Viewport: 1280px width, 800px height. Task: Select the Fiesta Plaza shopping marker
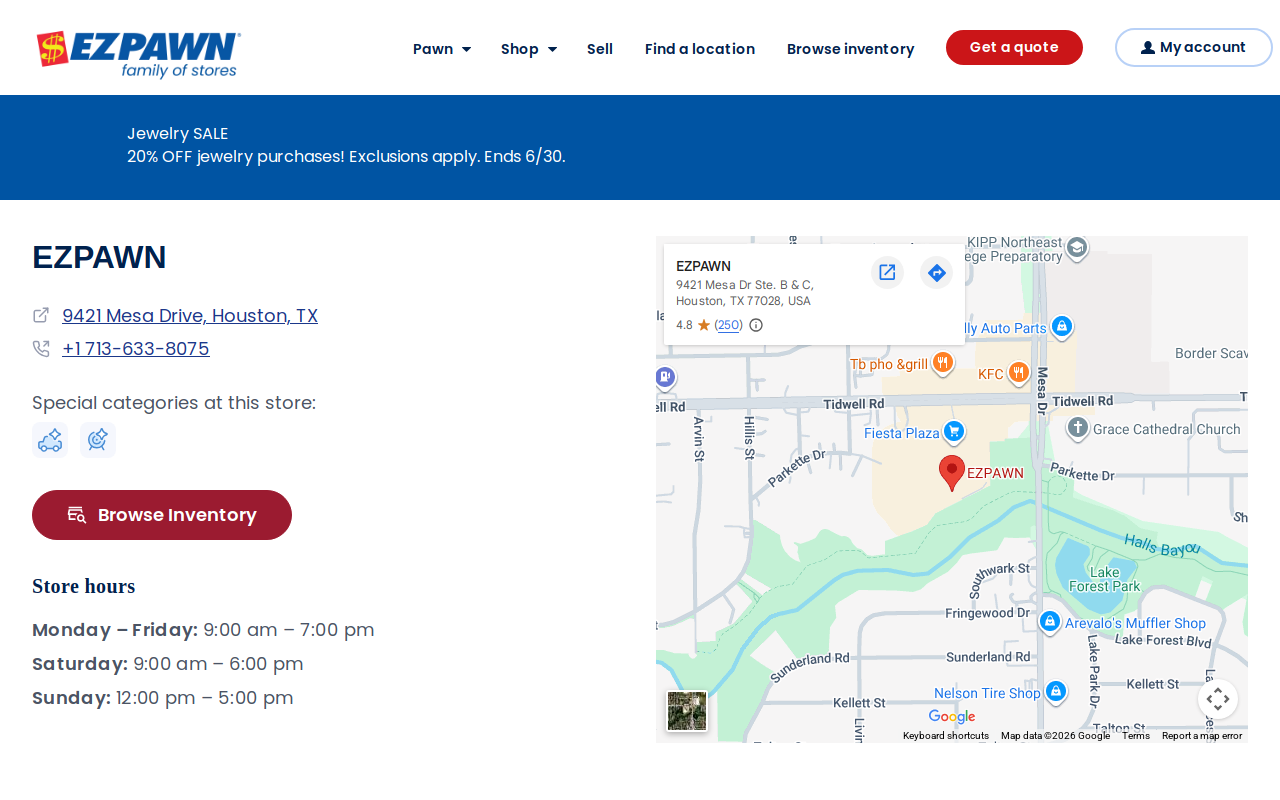954,432
